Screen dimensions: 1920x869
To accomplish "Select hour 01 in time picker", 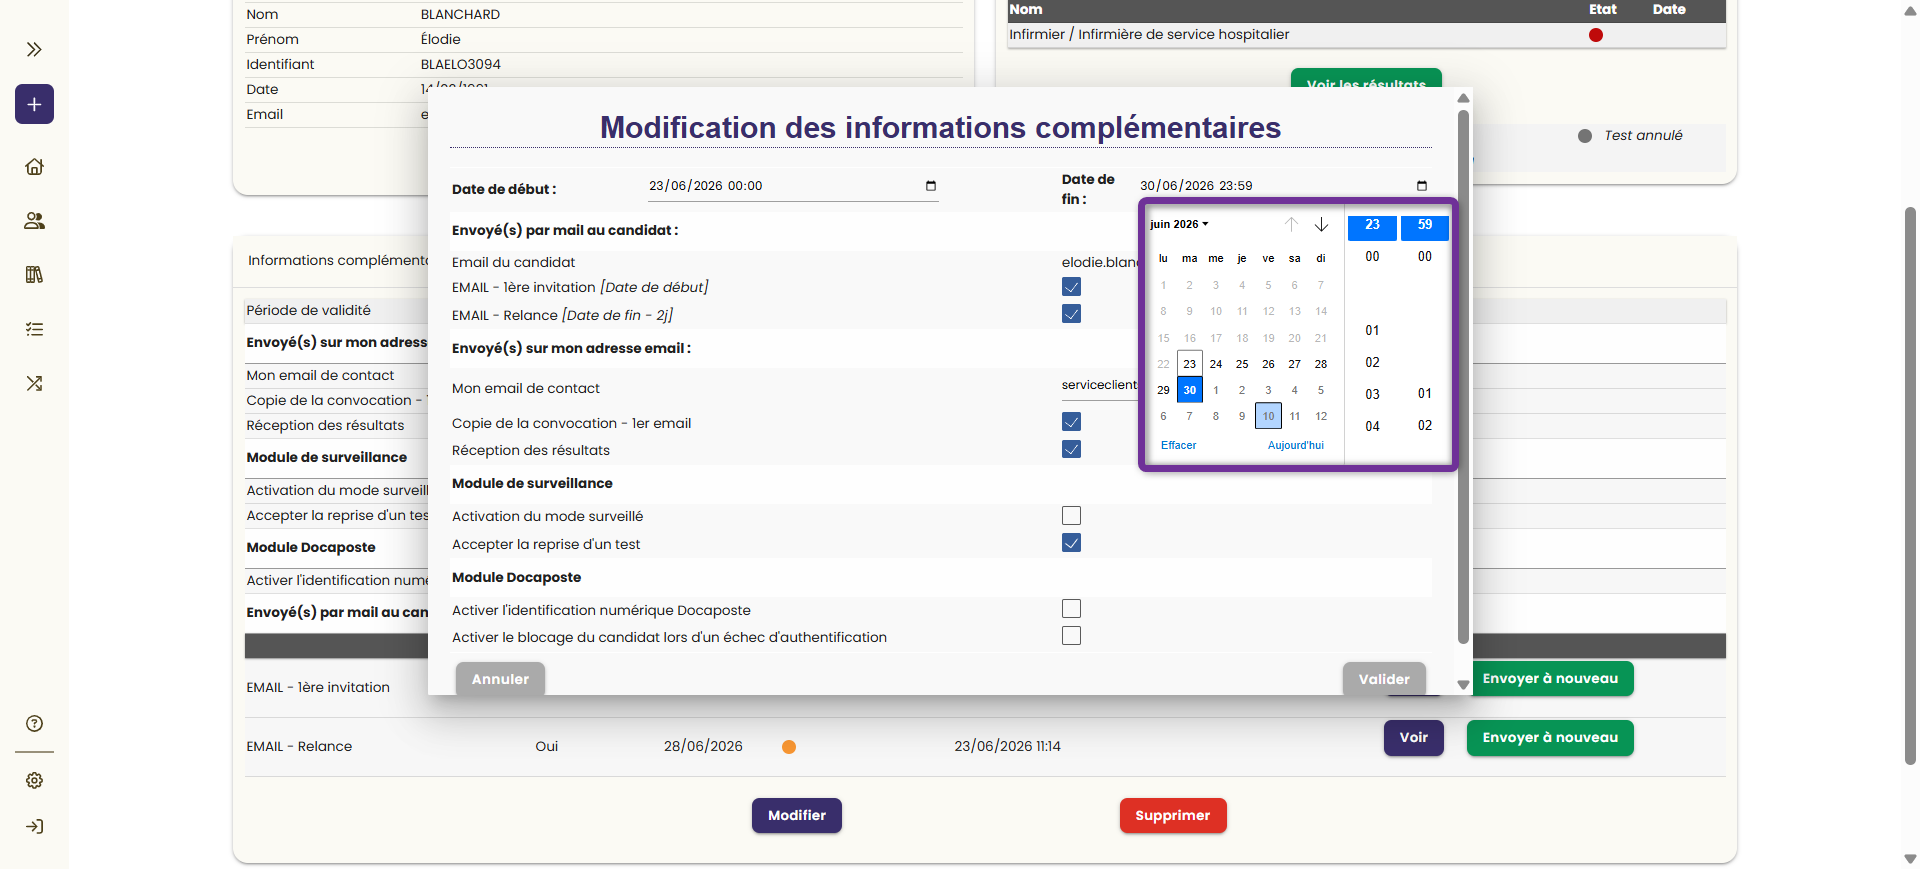I will click(x=1372, y=331).
